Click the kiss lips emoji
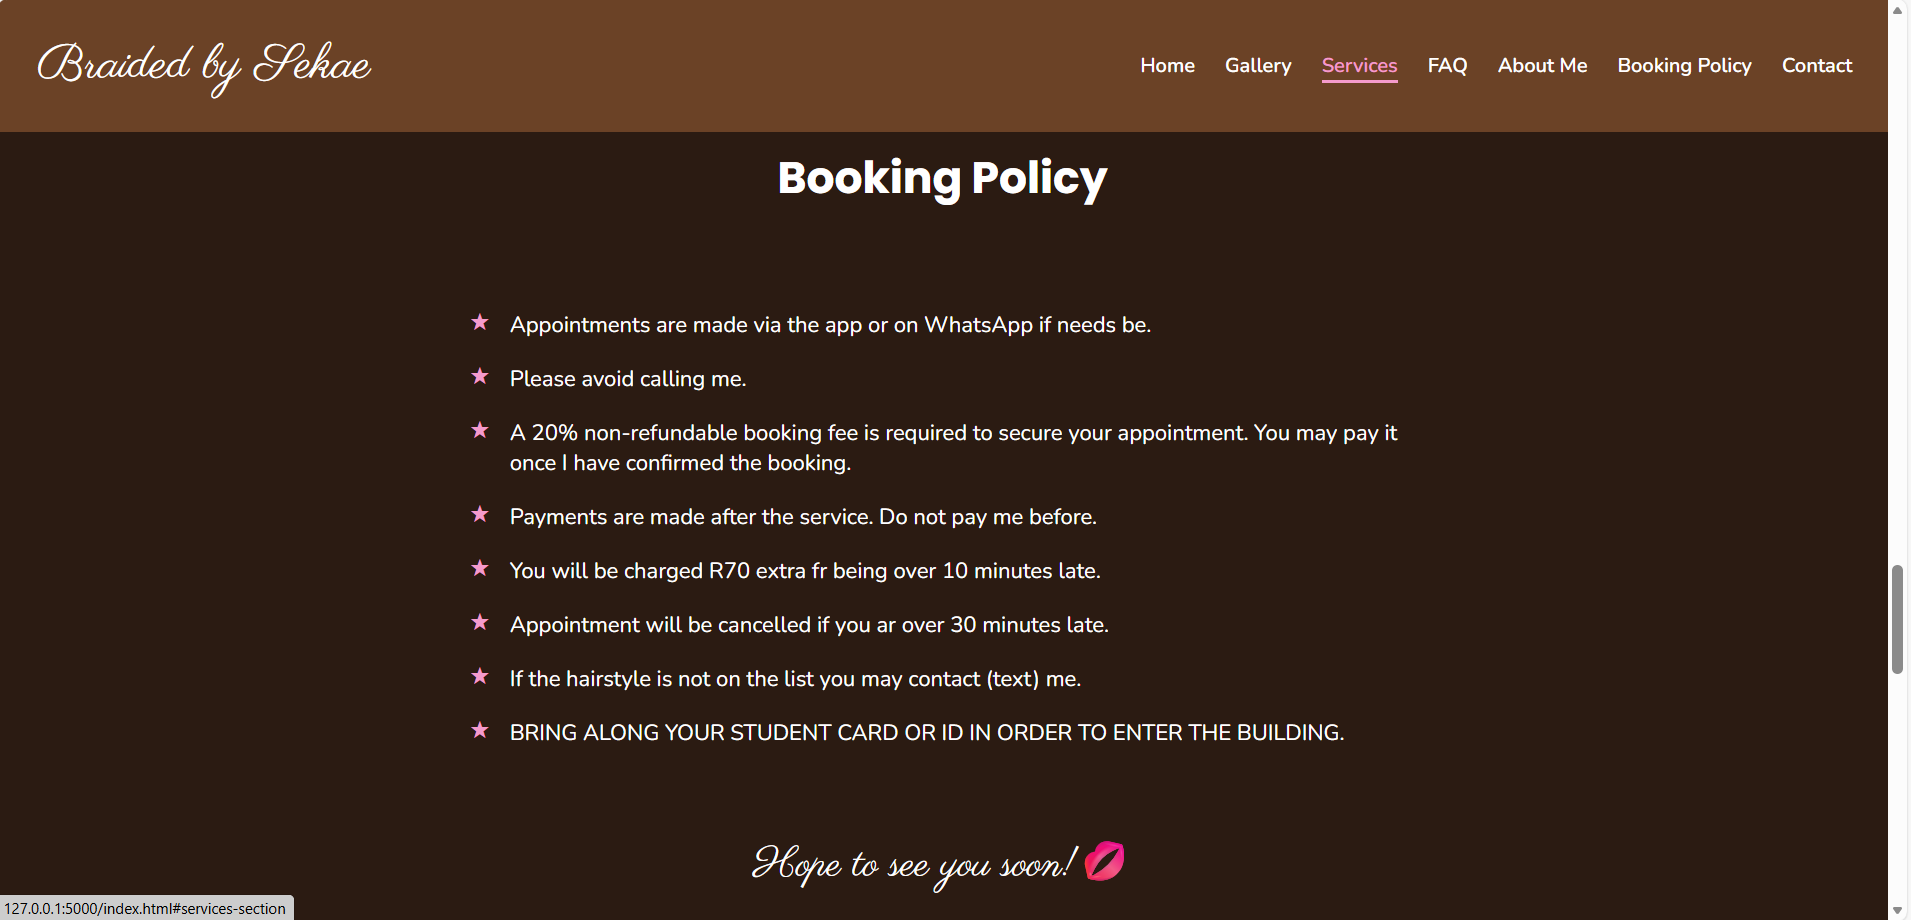 [1104, 861]
